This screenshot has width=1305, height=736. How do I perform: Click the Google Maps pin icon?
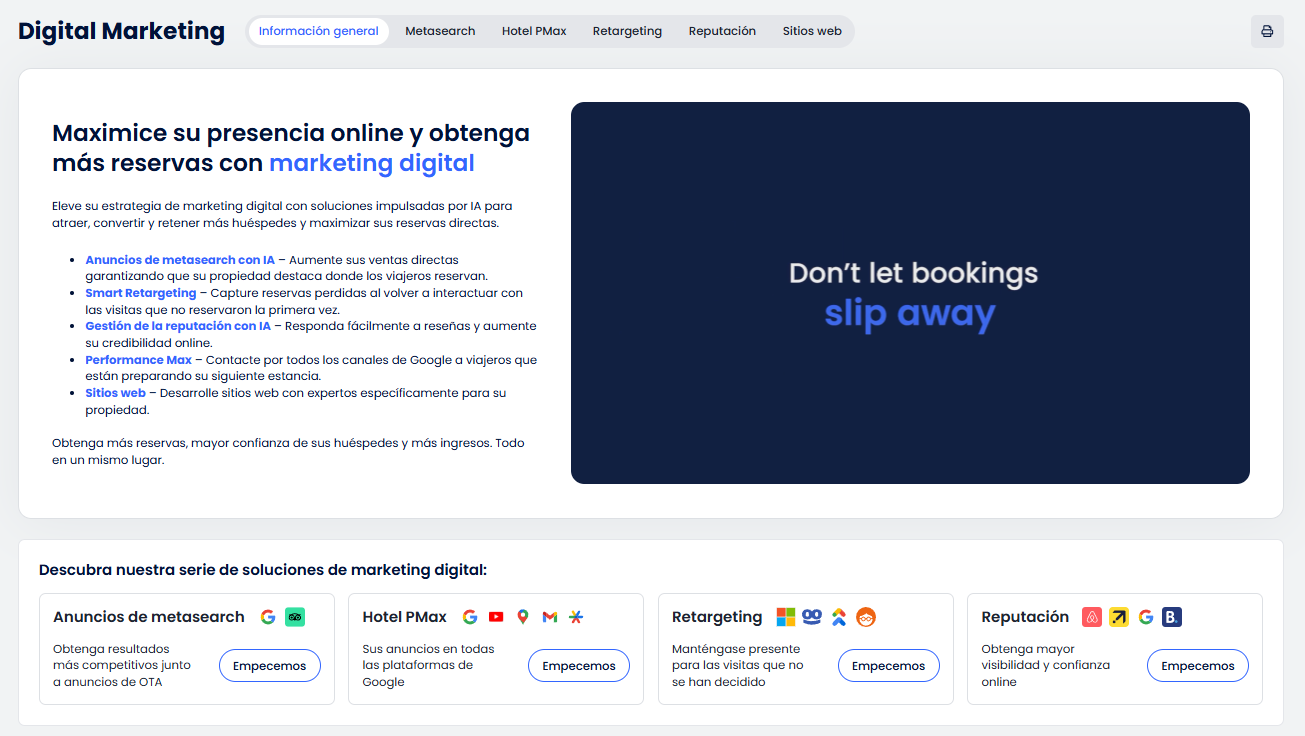point(522,617)
